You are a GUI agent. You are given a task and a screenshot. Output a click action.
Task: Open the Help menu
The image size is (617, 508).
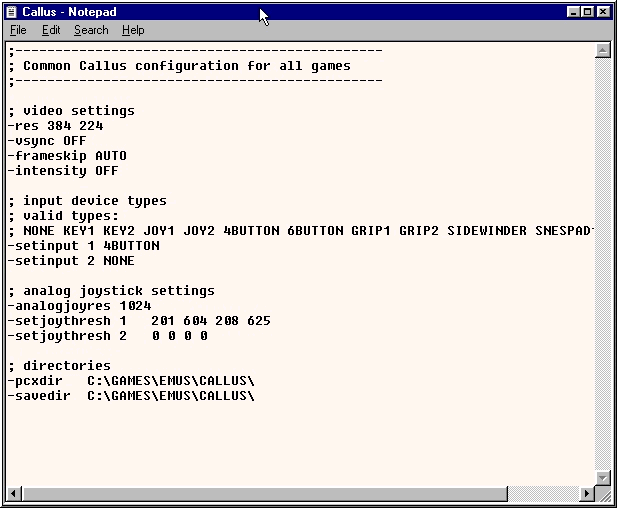click(x=133, y=30)
